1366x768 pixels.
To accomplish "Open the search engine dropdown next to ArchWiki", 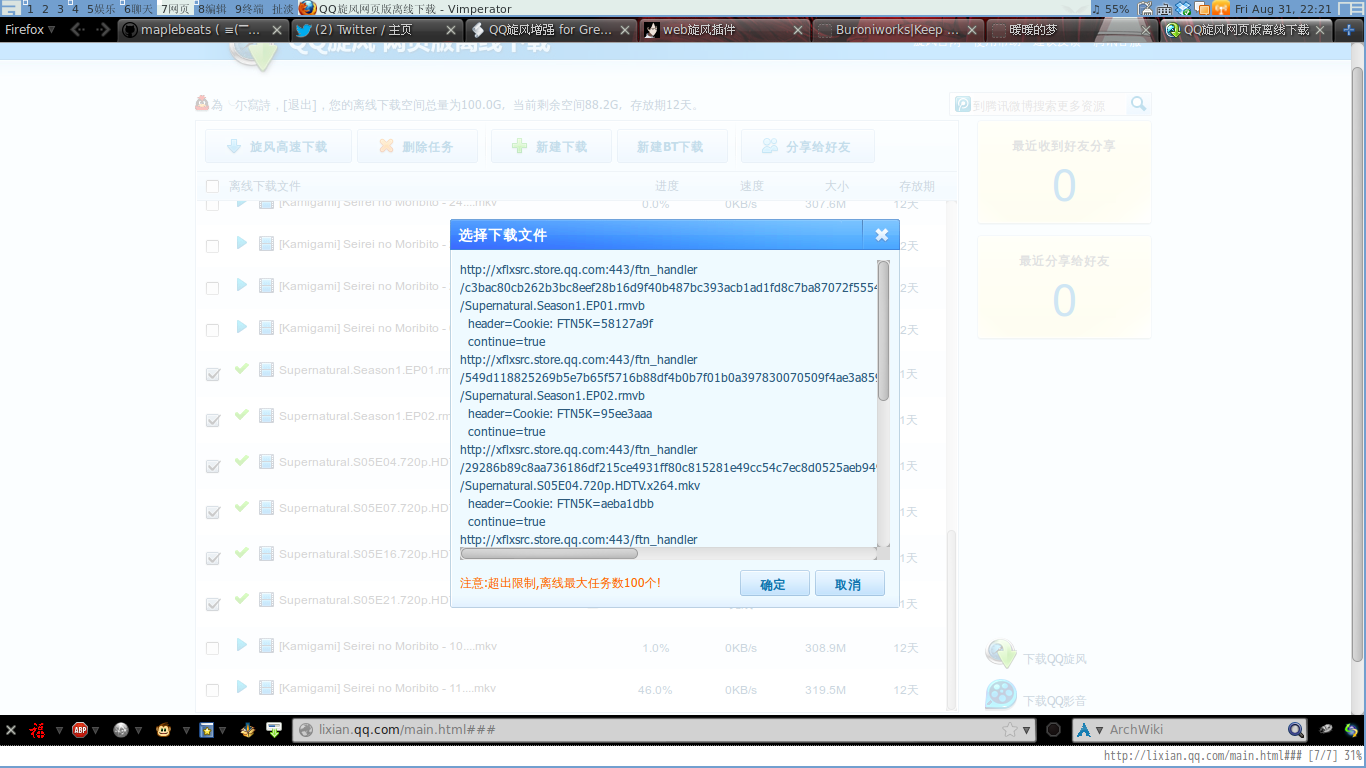I will point(1100,731).
